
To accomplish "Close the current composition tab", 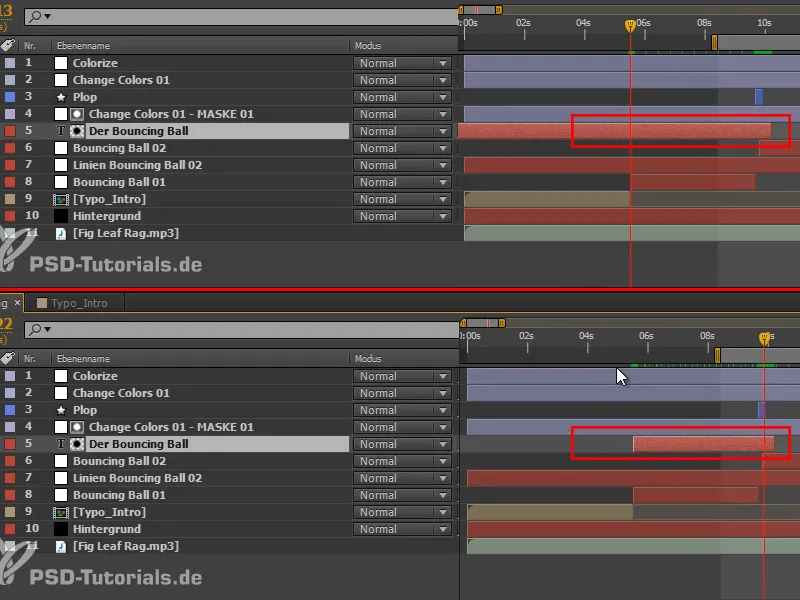I will pos(17,303).
